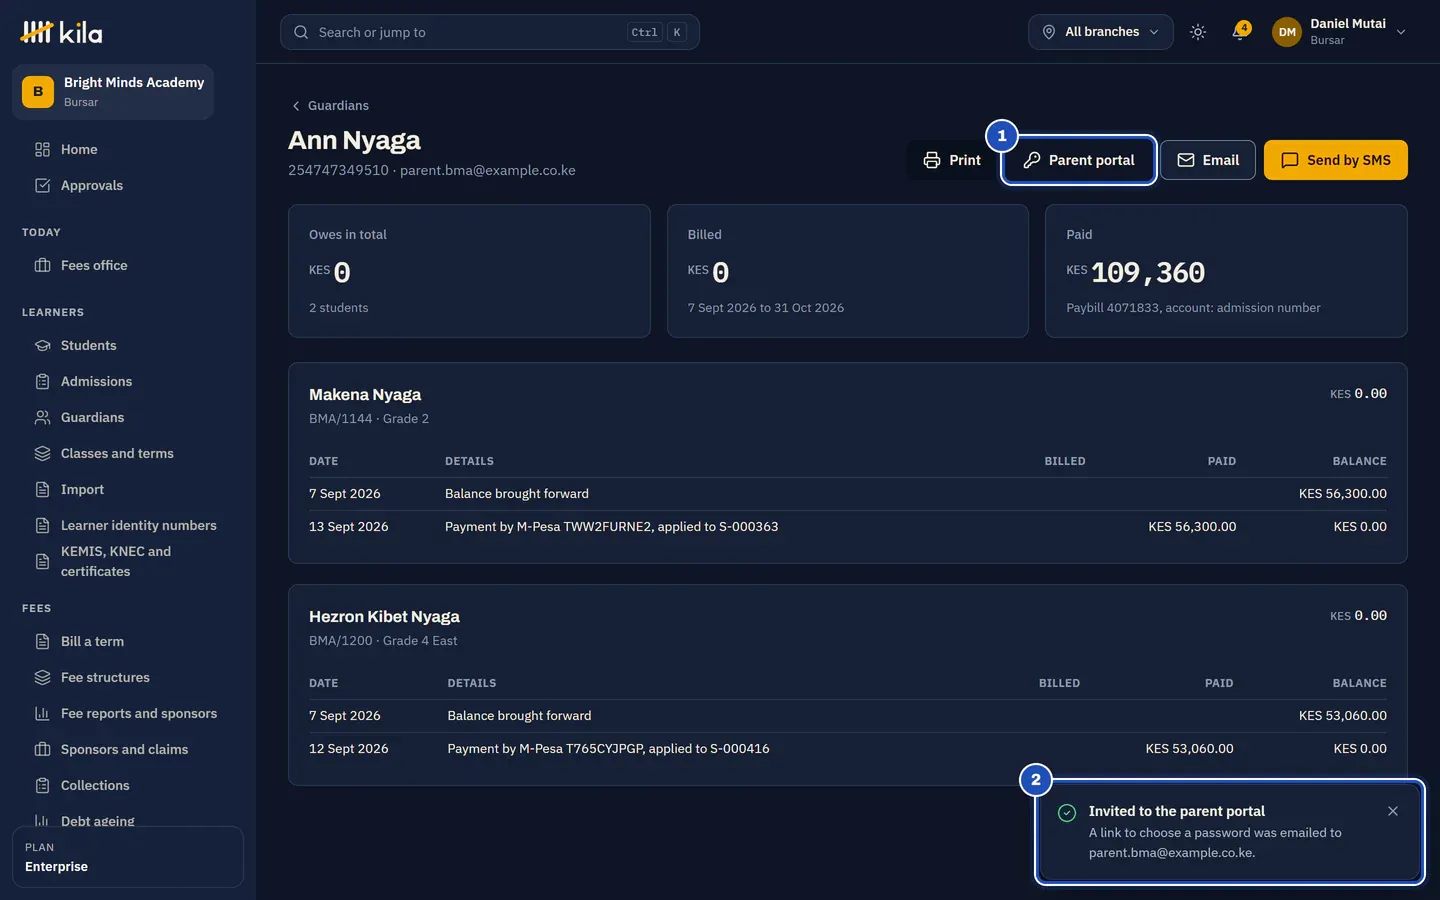Navigate to Sponsors and claims

(124, 749)
